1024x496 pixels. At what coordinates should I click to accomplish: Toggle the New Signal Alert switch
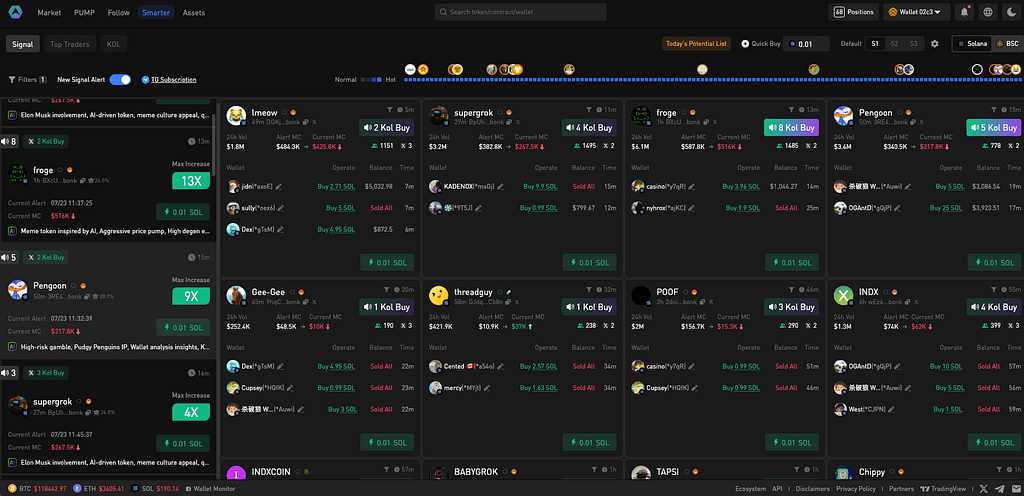[x=120, y=80]
